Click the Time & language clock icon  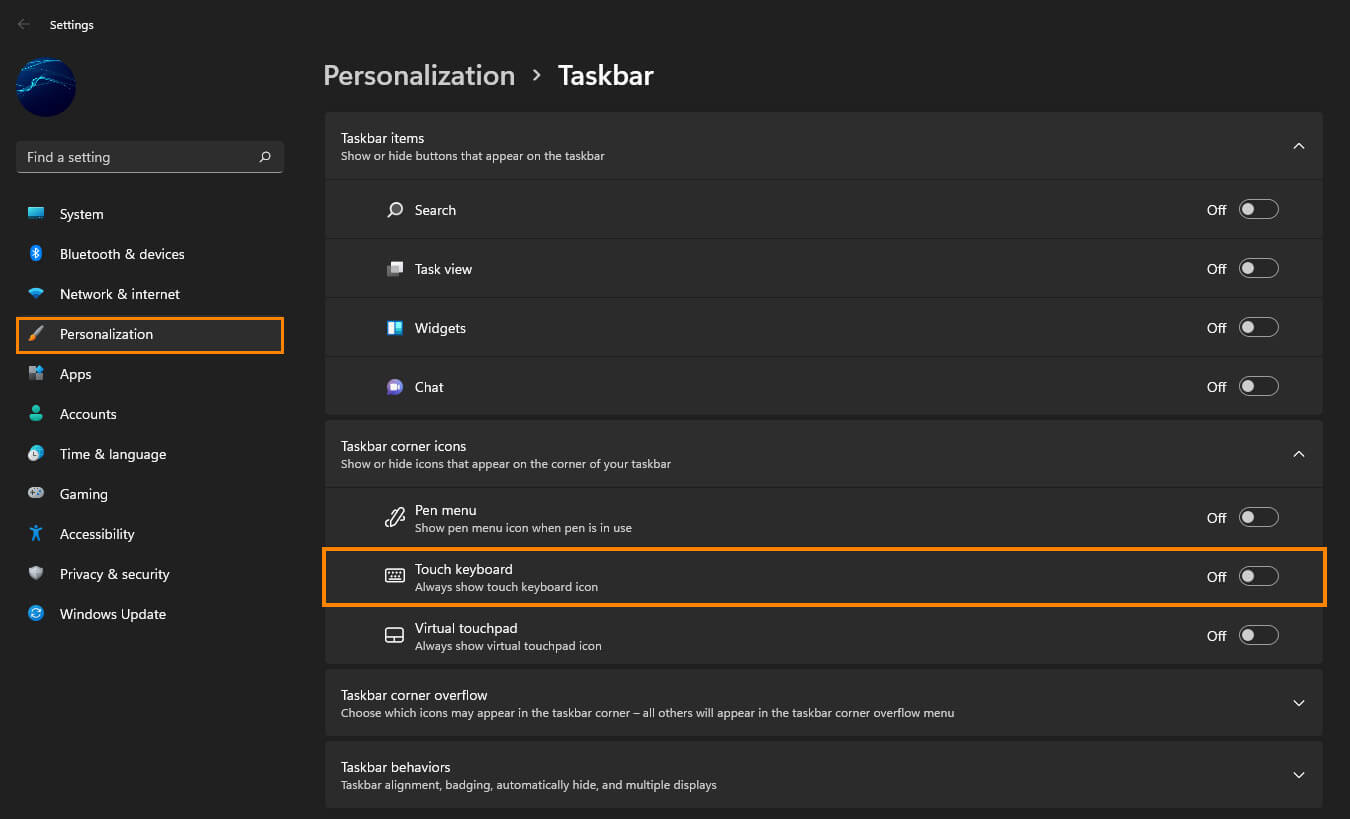36,454
